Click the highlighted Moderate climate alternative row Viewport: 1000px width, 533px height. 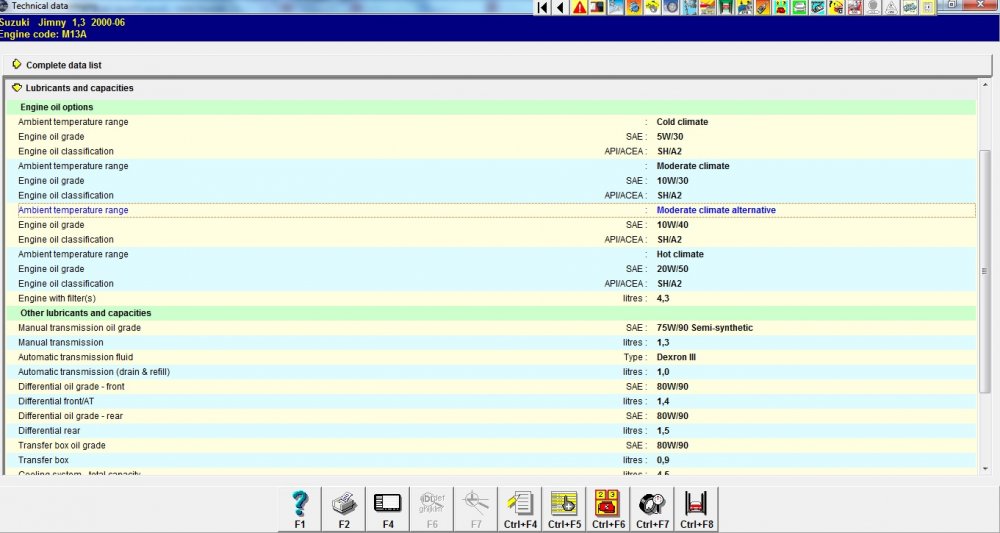click(x=496, y=210)
